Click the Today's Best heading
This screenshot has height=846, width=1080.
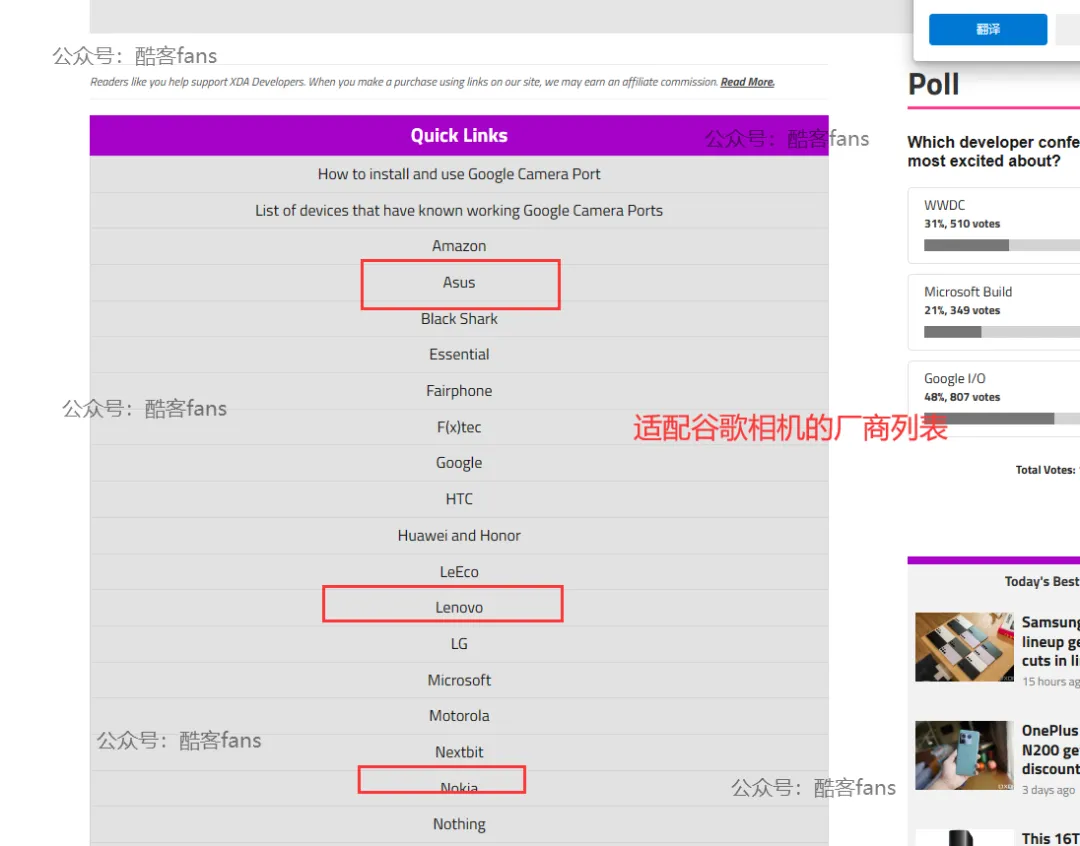point(1041,581)
